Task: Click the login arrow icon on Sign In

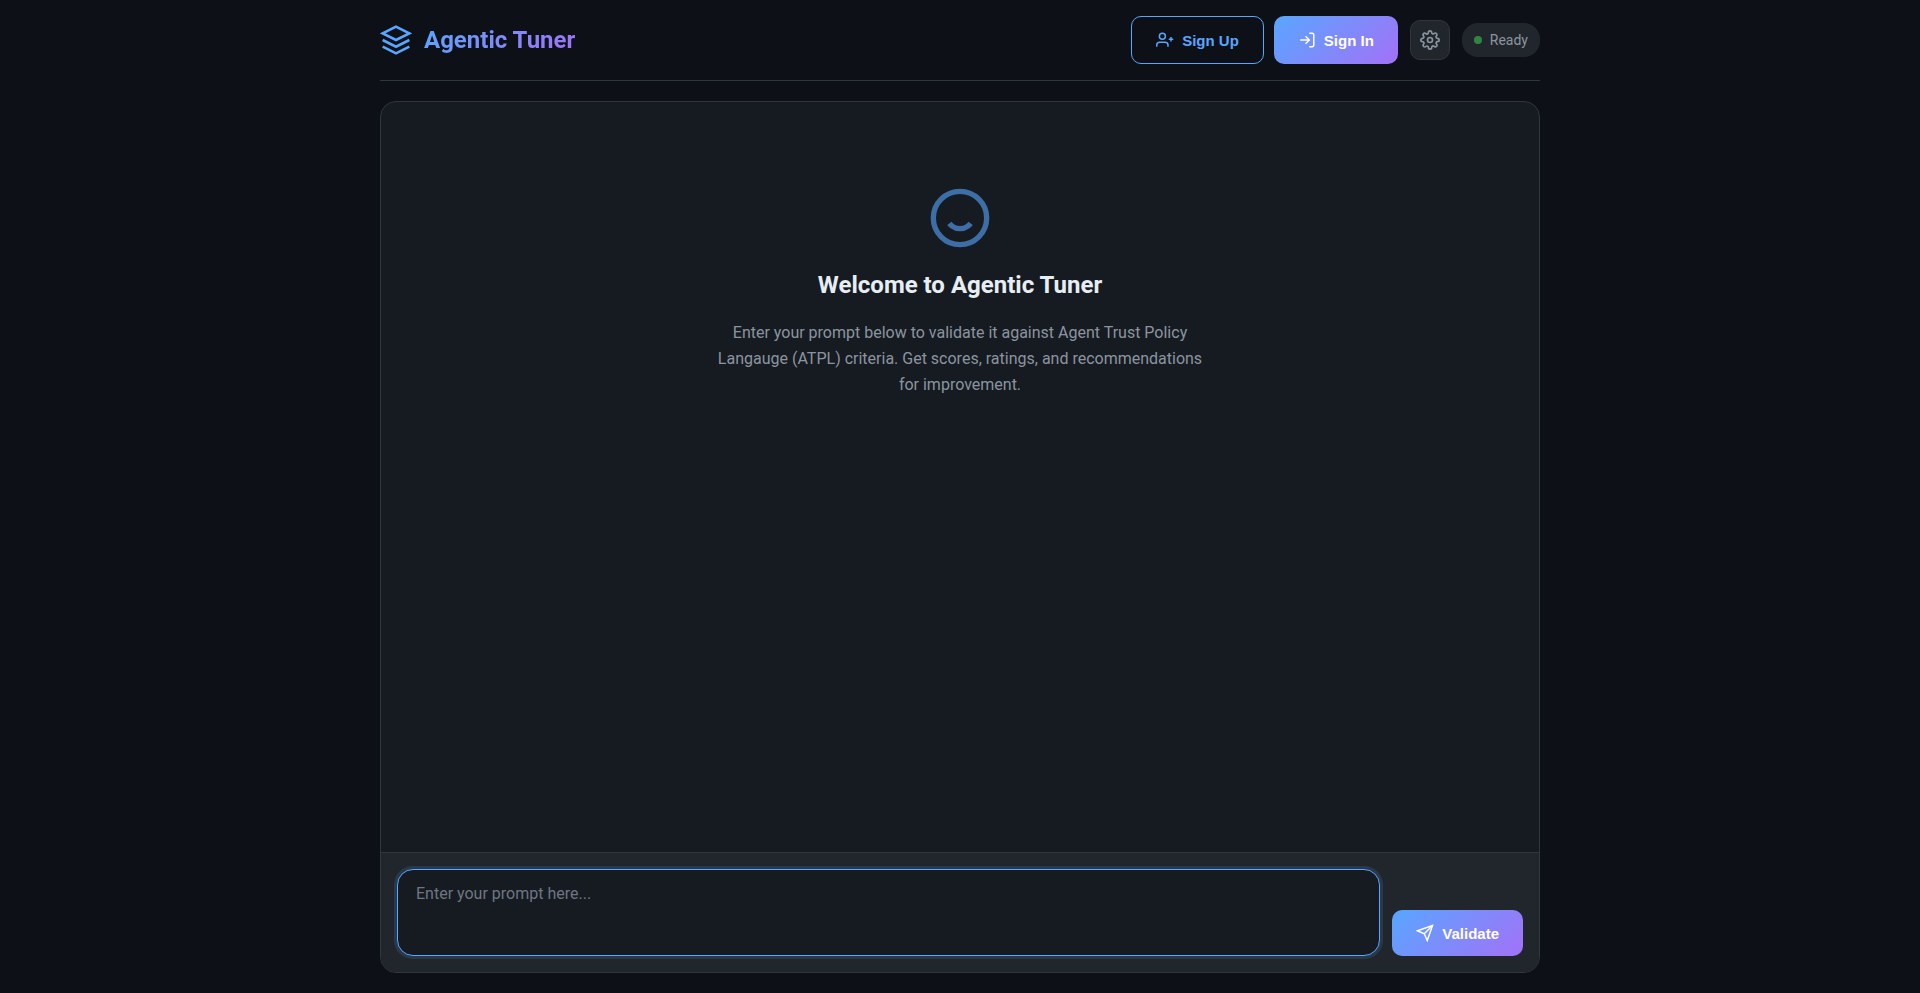Action: [1306, 40]
